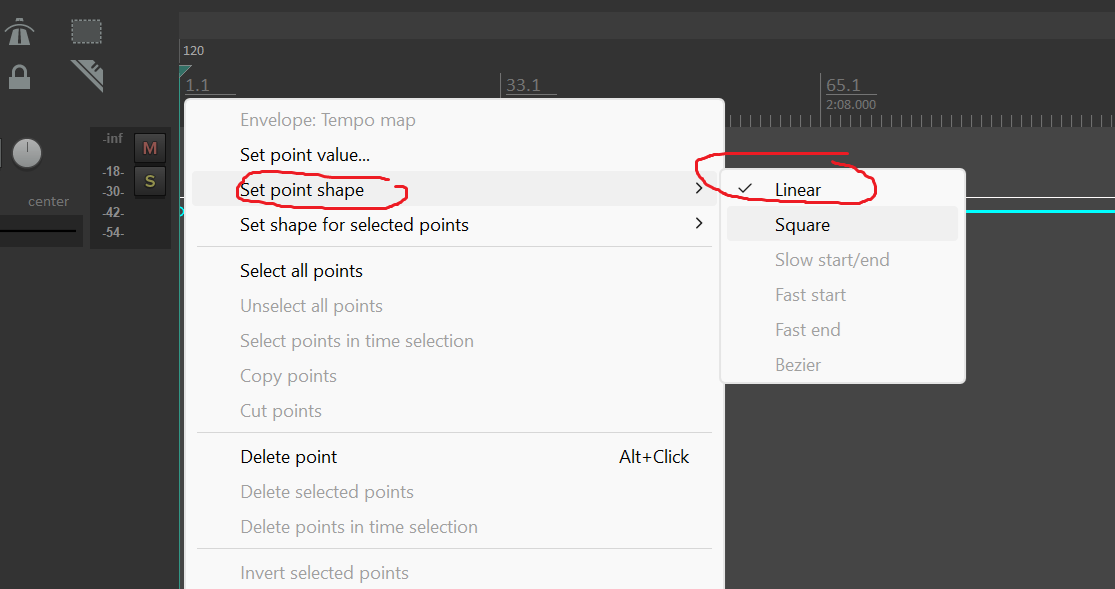Choose Select all points
Image resolution: width=1115 pixels, height=589 pixels.
click(x=301, y=271)
